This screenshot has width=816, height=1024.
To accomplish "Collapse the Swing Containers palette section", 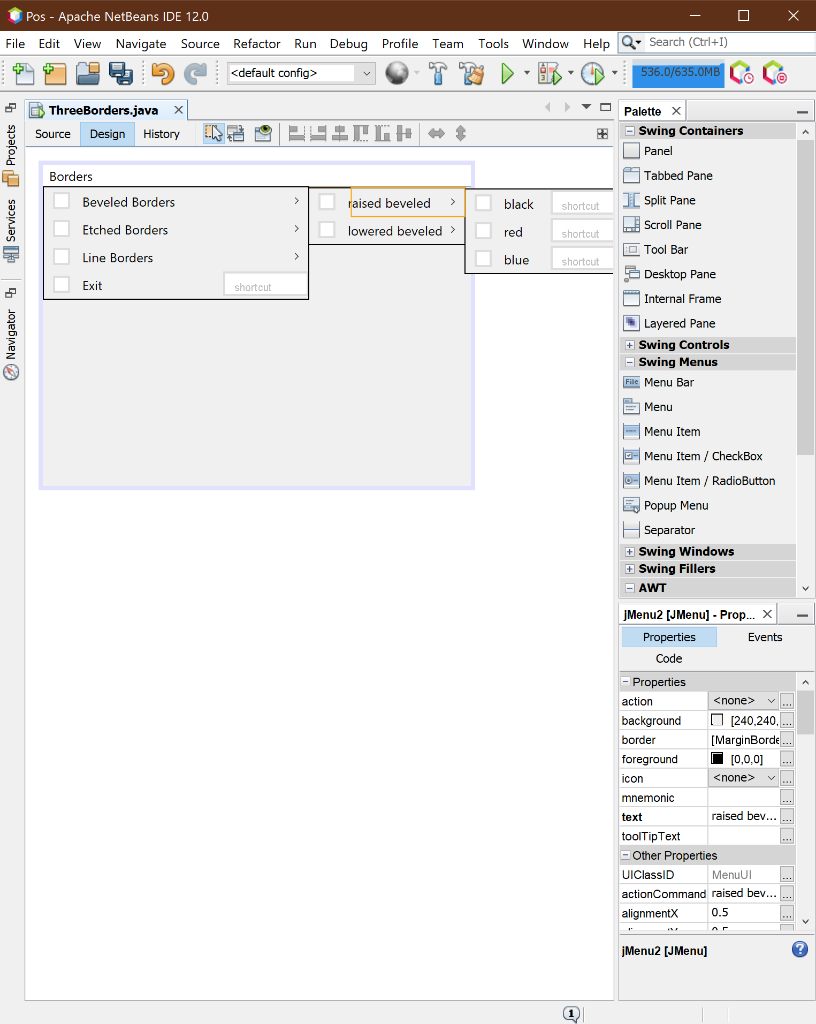I will click(630, 131).
